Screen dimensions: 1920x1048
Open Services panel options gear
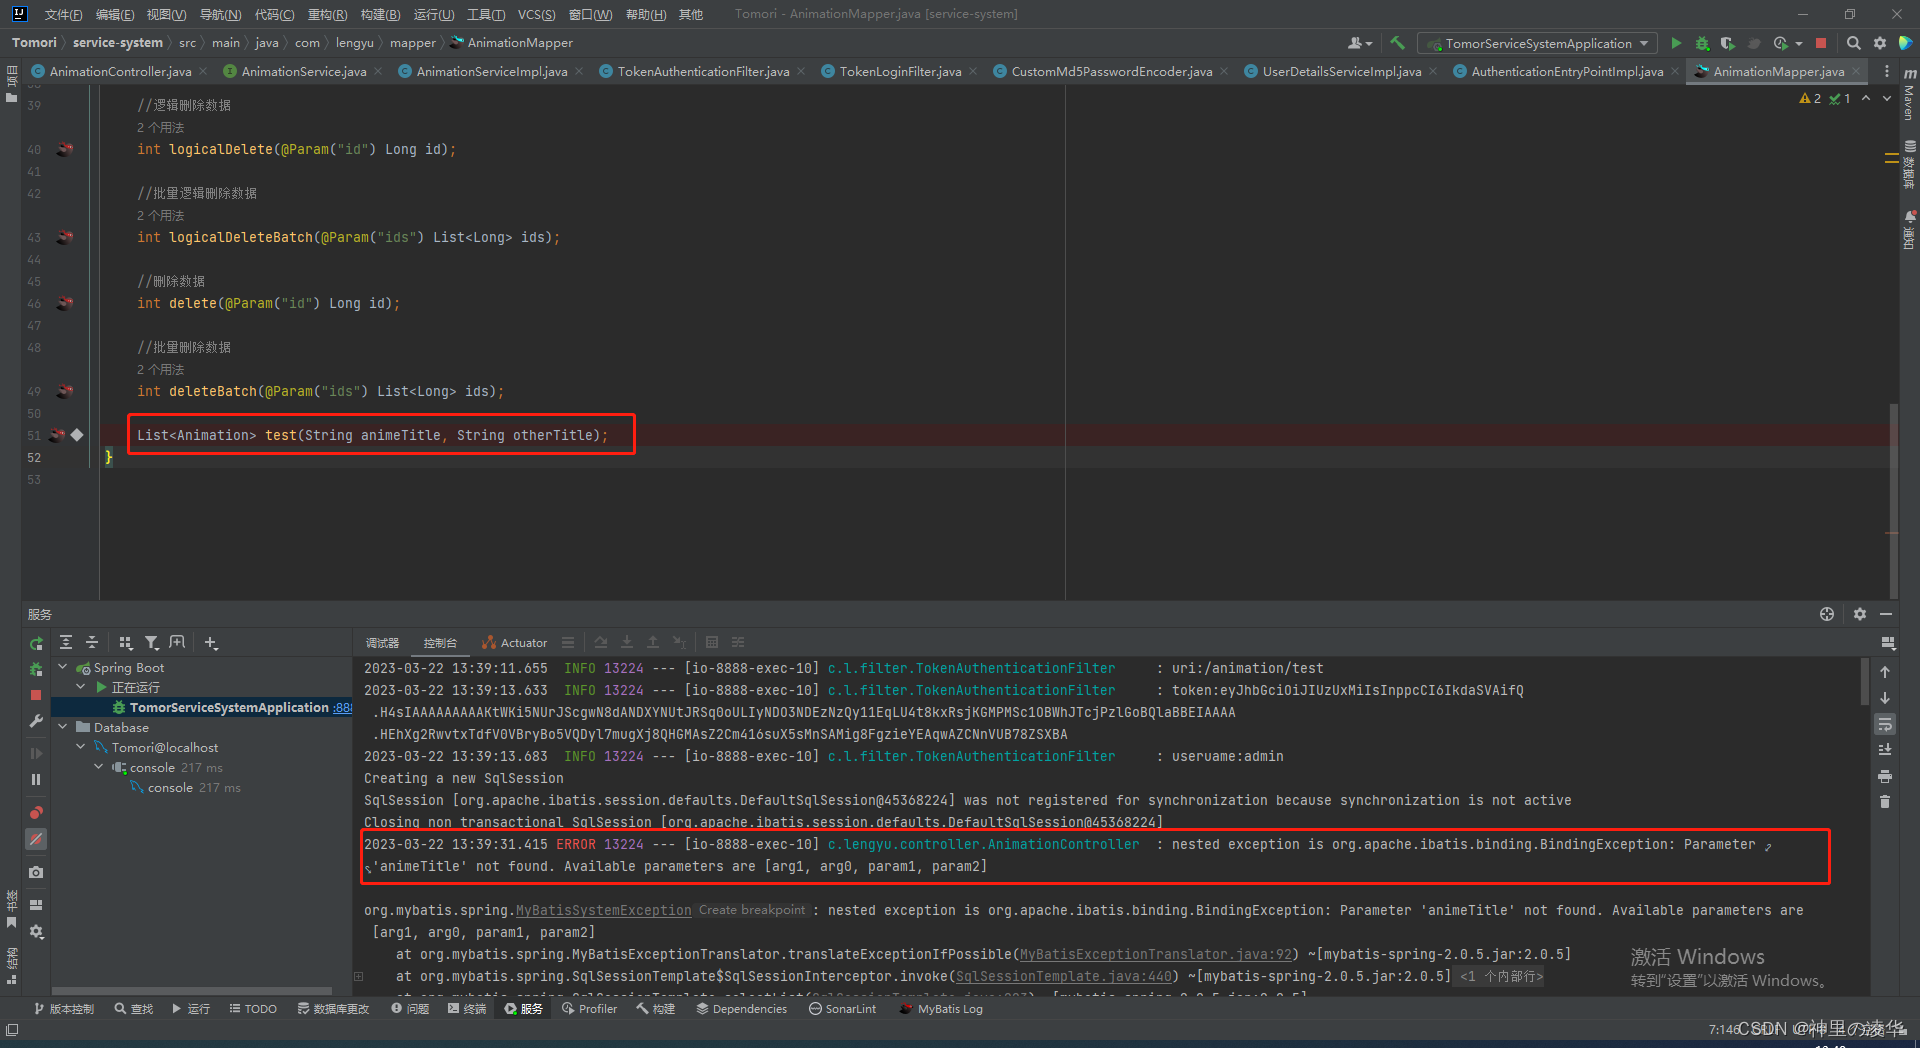click(1860, 614)
